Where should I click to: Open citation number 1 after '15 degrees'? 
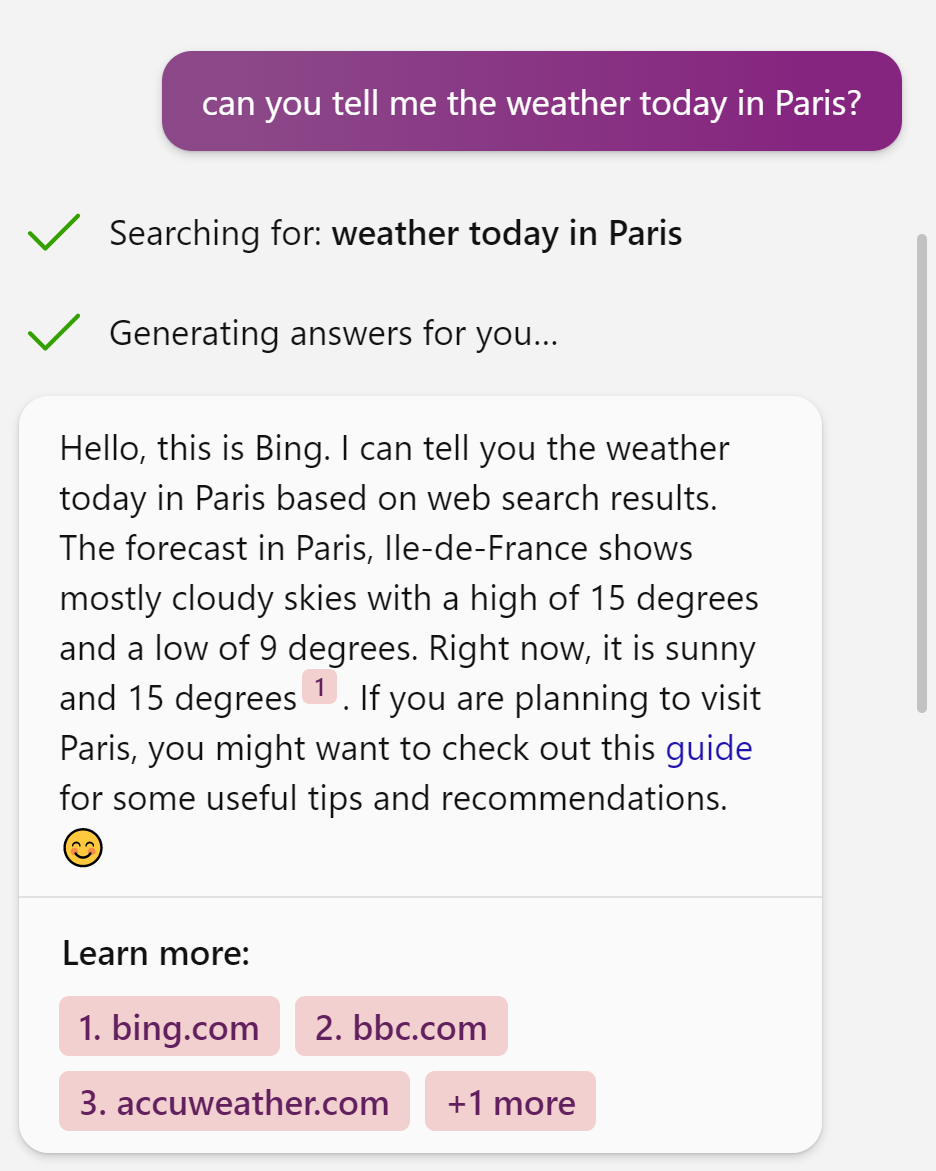point(319,687)
